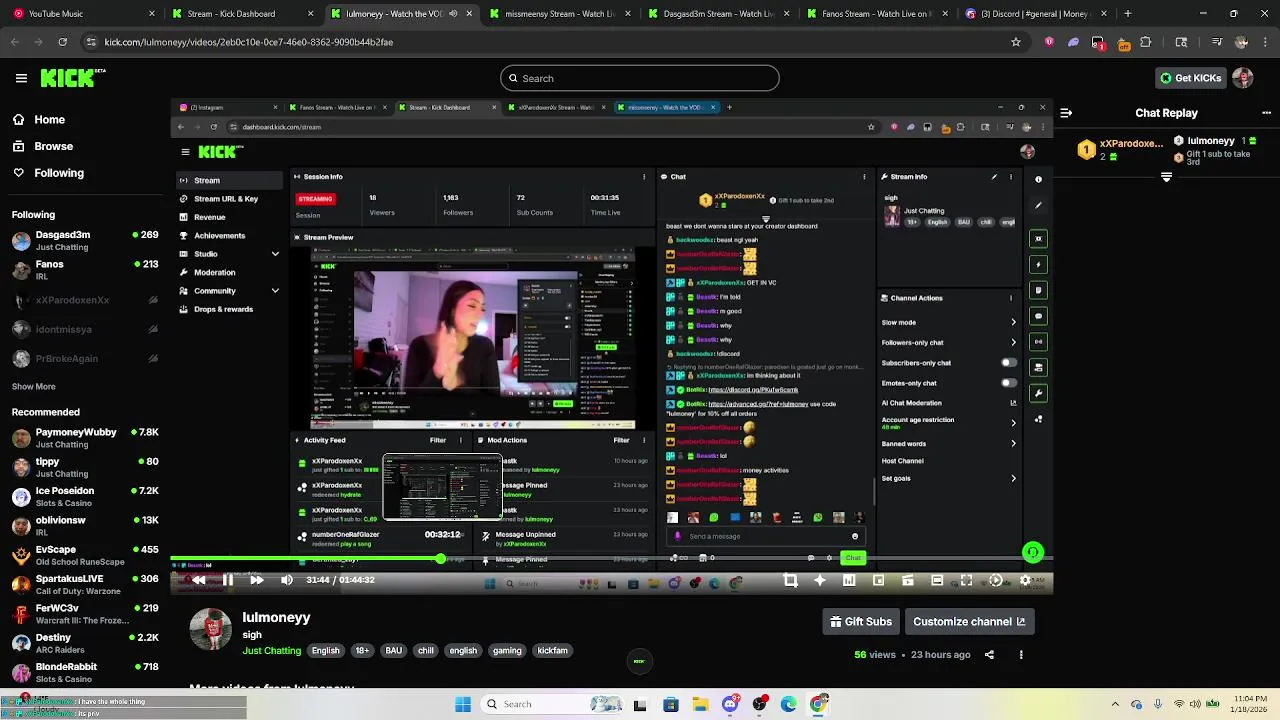Open Destiny ARC Raiders channel

tap(85, 643)
